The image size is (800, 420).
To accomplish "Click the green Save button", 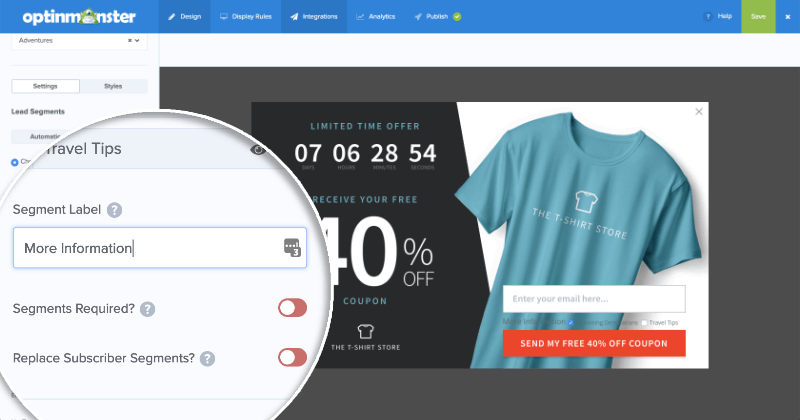I will point(758,16).
